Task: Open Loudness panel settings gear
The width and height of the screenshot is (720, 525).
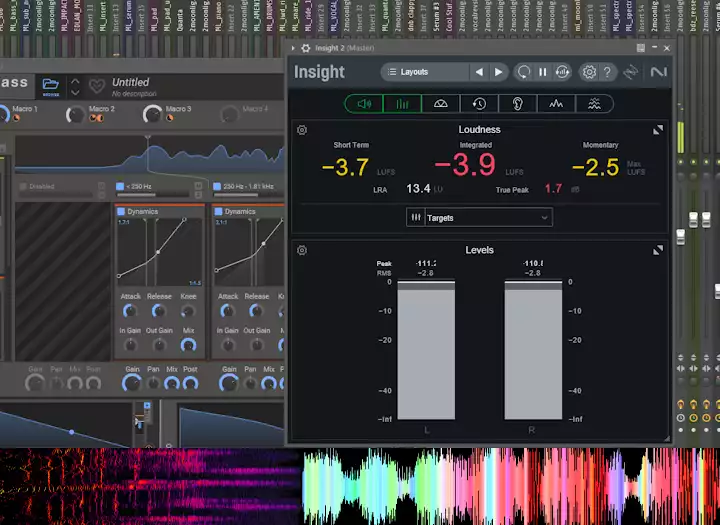Action: [302, 130]
